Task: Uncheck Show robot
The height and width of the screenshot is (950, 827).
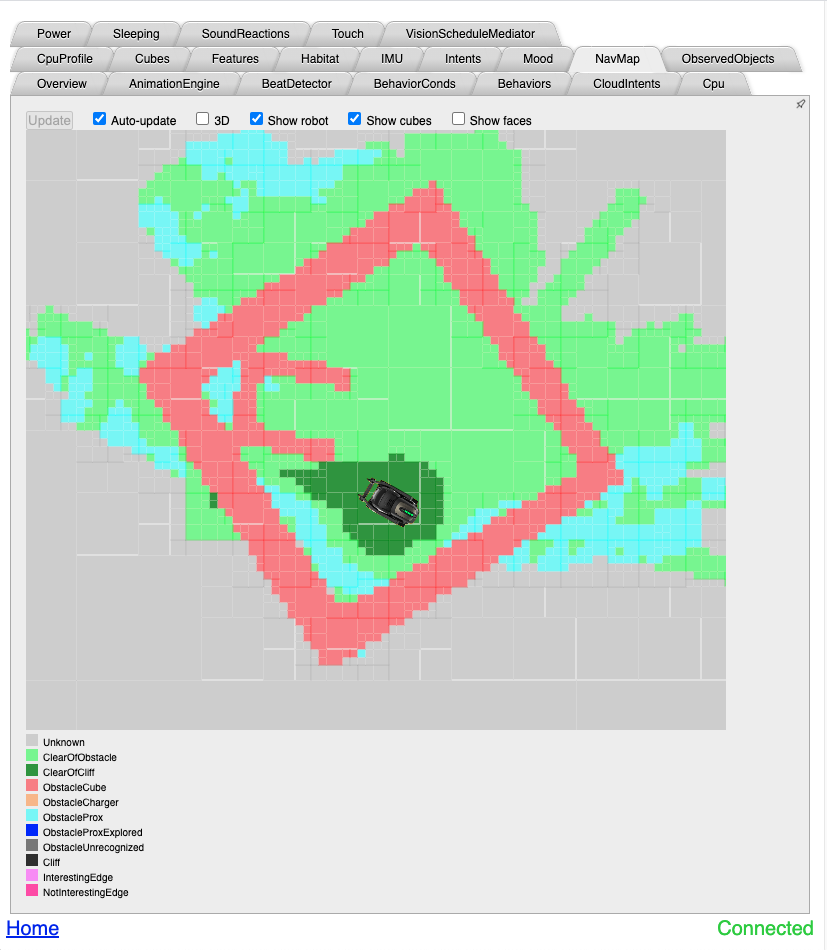Action: (x=256, y=119)
